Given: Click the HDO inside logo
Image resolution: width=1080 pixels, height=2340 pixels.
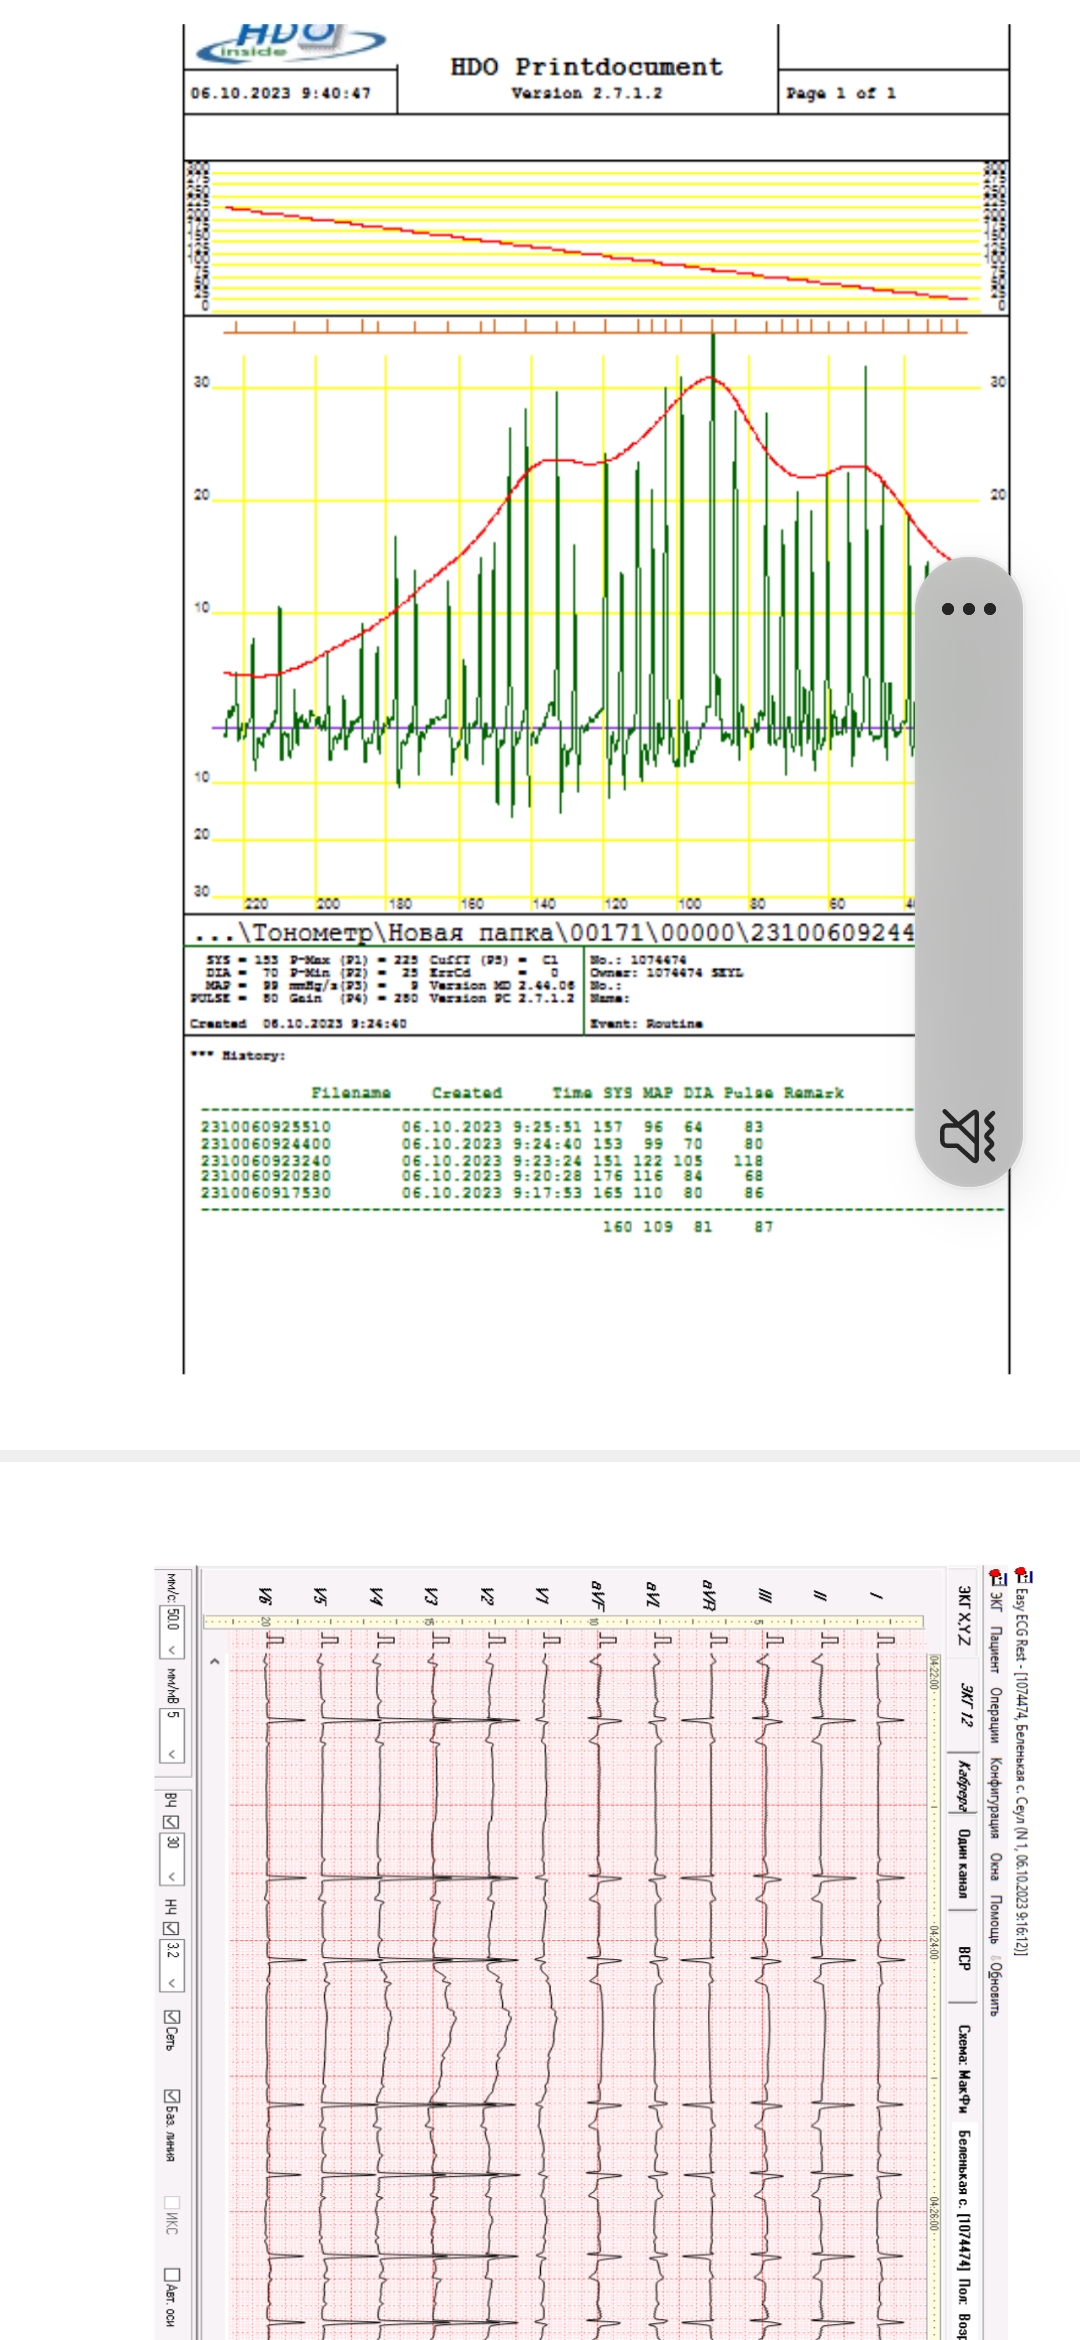Looking at the screenshot, I should pyautogui.click(x=291, y=44).
